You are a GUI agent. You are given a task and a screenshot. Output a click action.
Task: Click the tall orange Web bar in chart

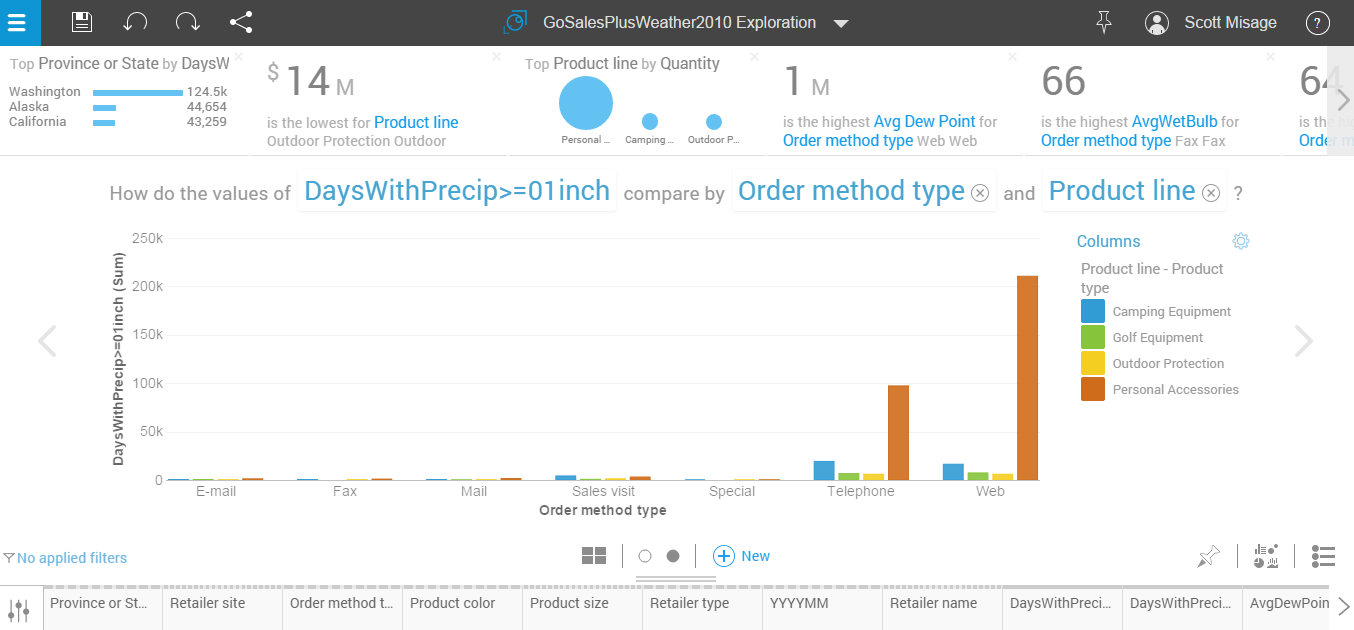click(x=1027, y=378)
